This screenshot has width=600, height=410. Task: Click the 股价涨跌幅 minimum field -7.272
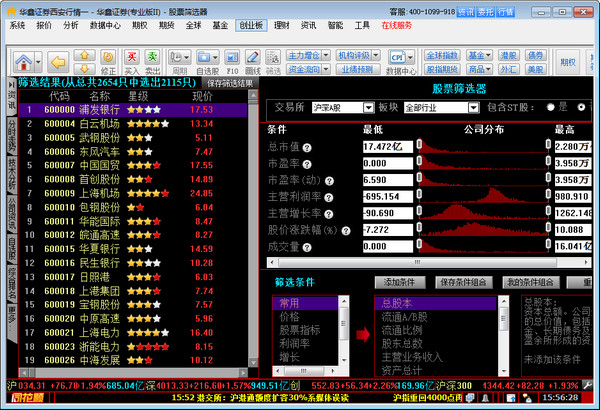388,230
